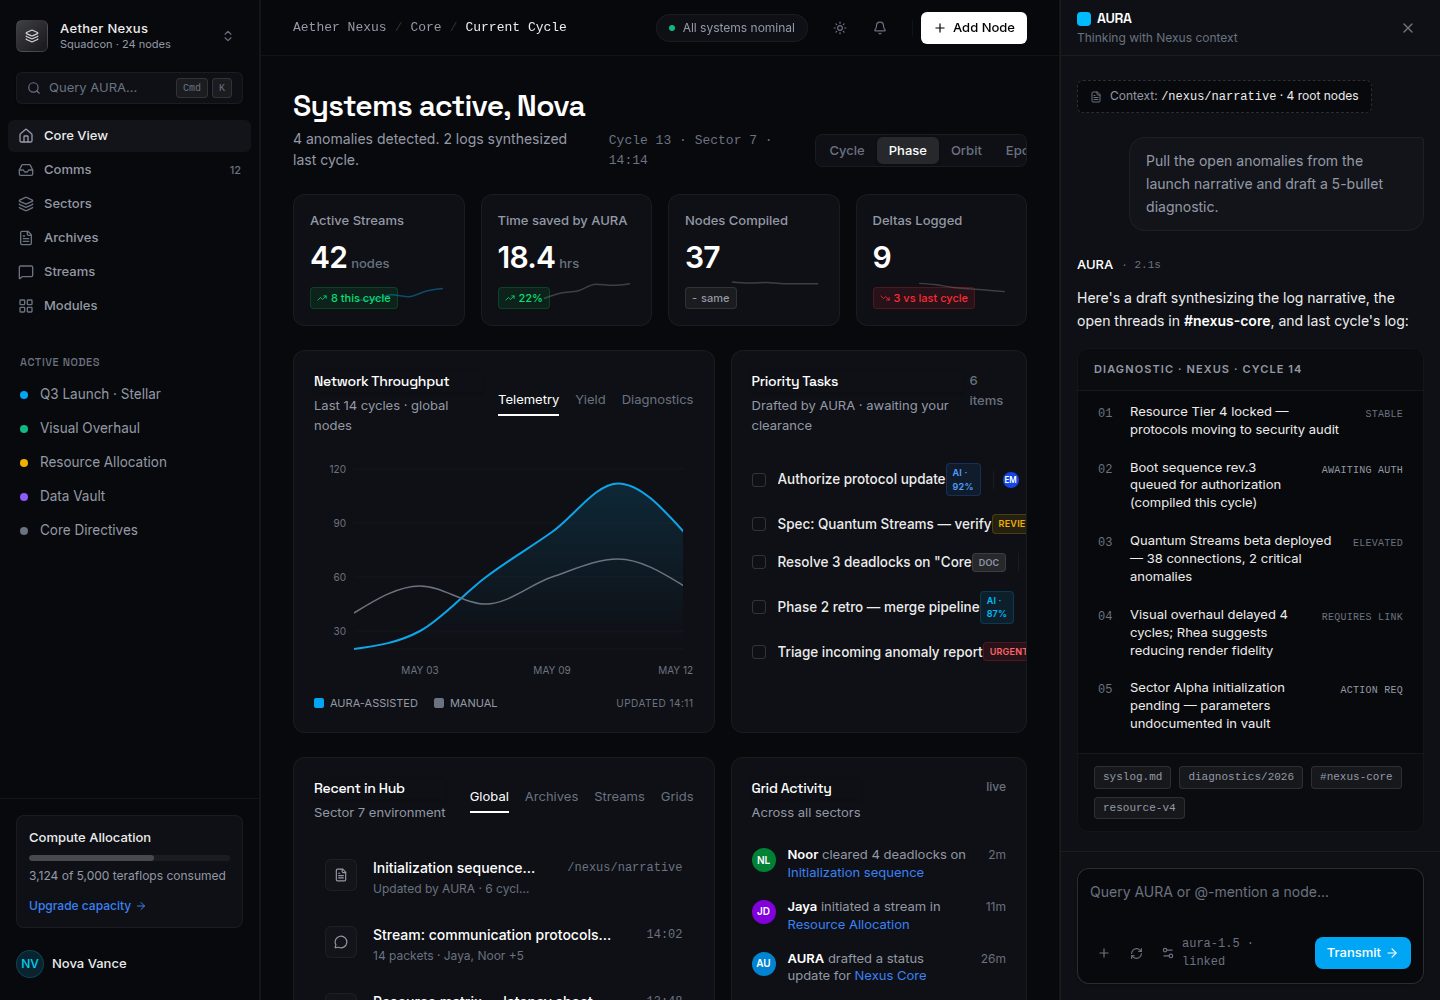This screenshot has width=1440, height=1000.
Task: Click the NL avatar in Grid Activity
Action: coord(764,860)
